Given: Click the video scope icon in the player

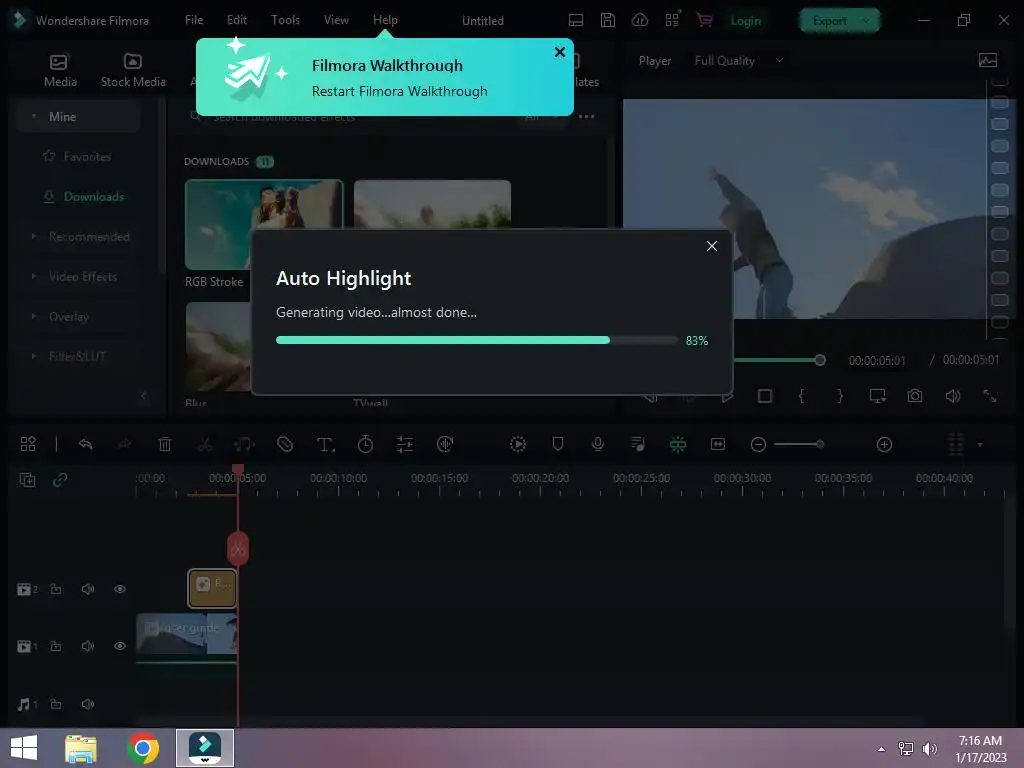Looking at the screenshot, I should pyautogui.click(x=988, y=61).
